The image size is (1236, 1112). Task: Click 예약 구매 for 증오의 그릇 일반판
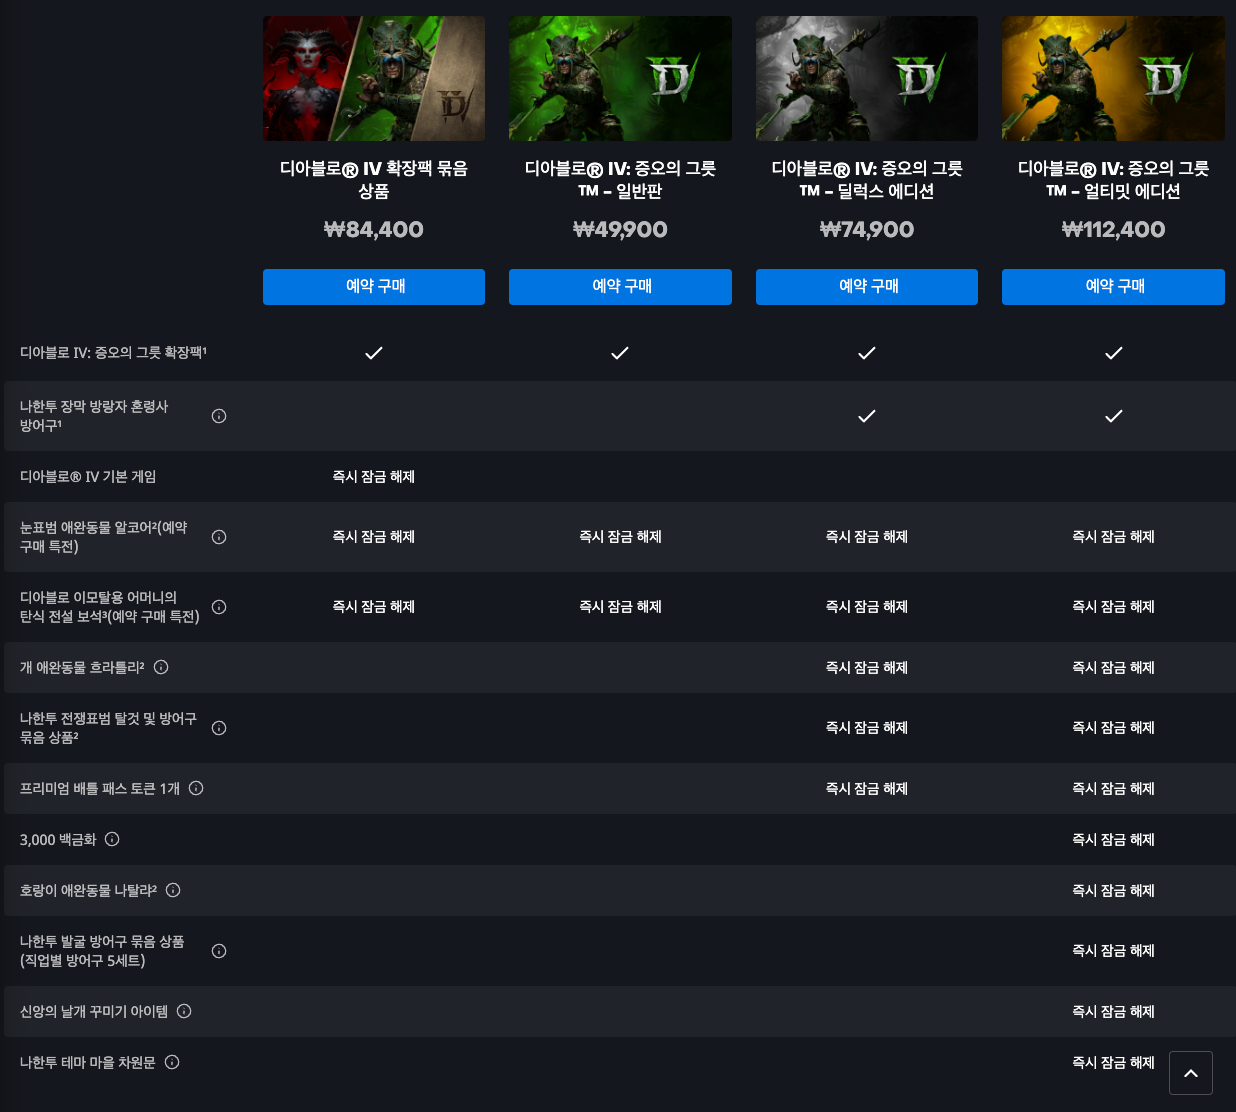pyautogui.click(x=620, y=287)
